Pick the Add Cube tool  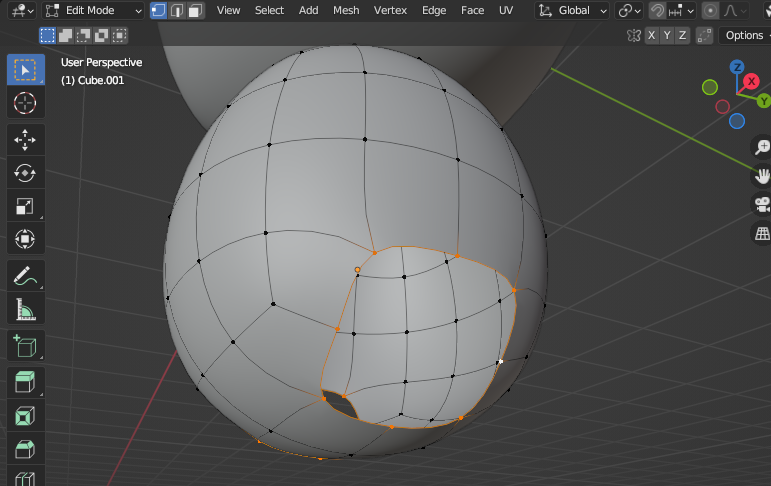point(26,346)
